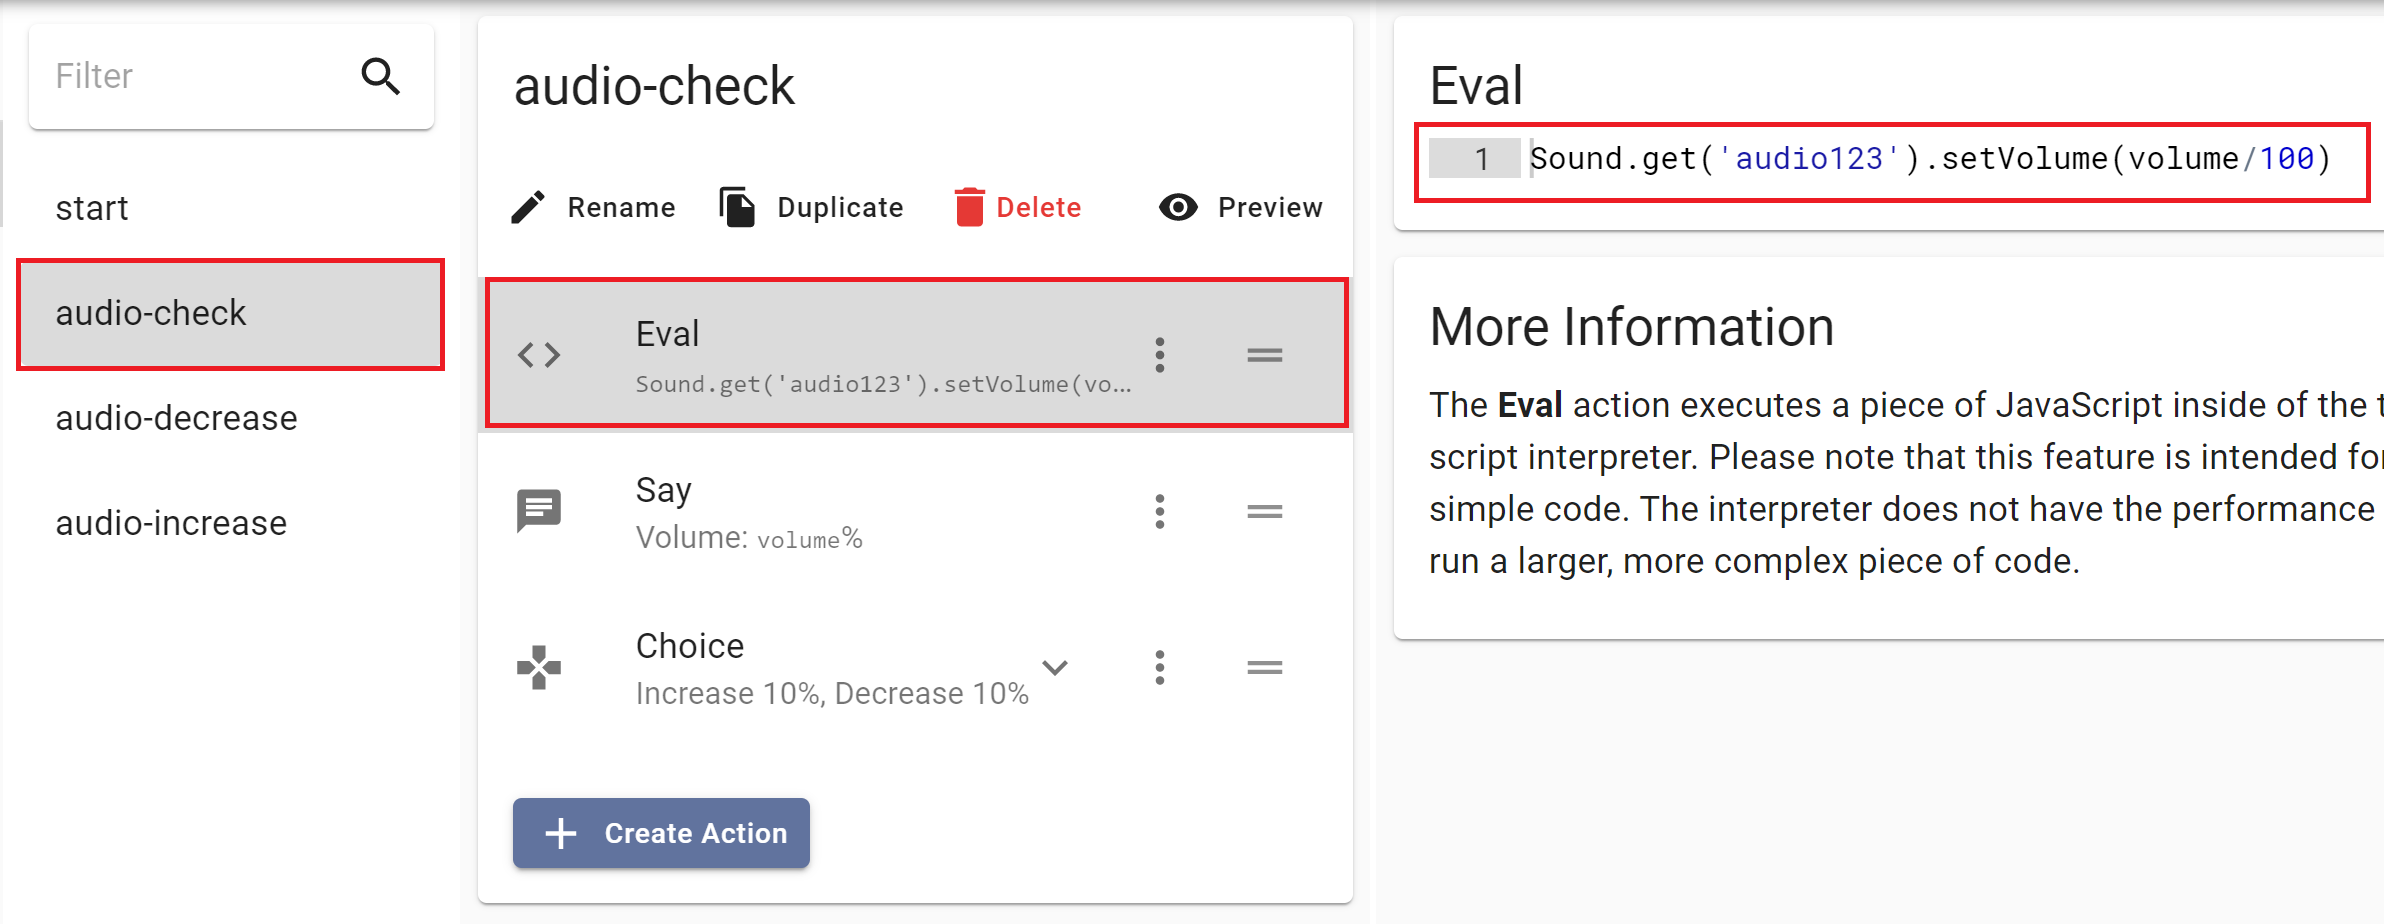This screenshot has height=924, width=2384.
Task: Click the Preview eye icon
Action: (1178, 207)
